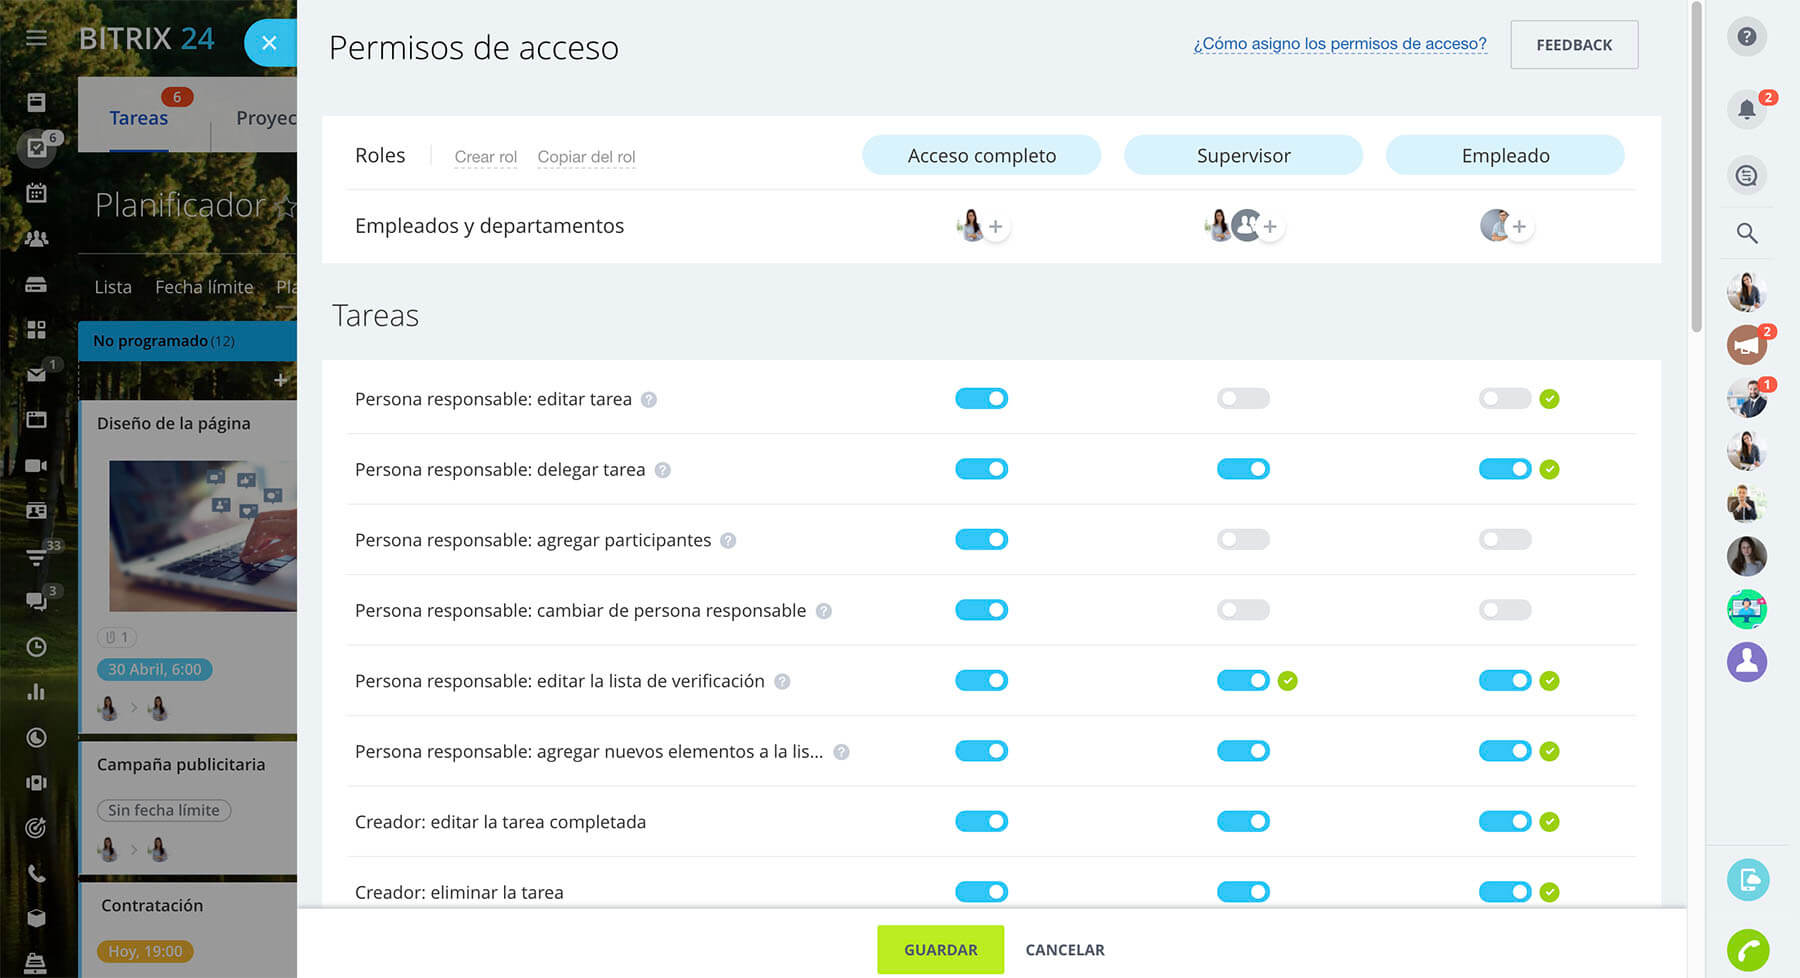Disable Acceso completo toggle for 'delegar tarea'
The image size is (1800, 978).
coord(981,469)
